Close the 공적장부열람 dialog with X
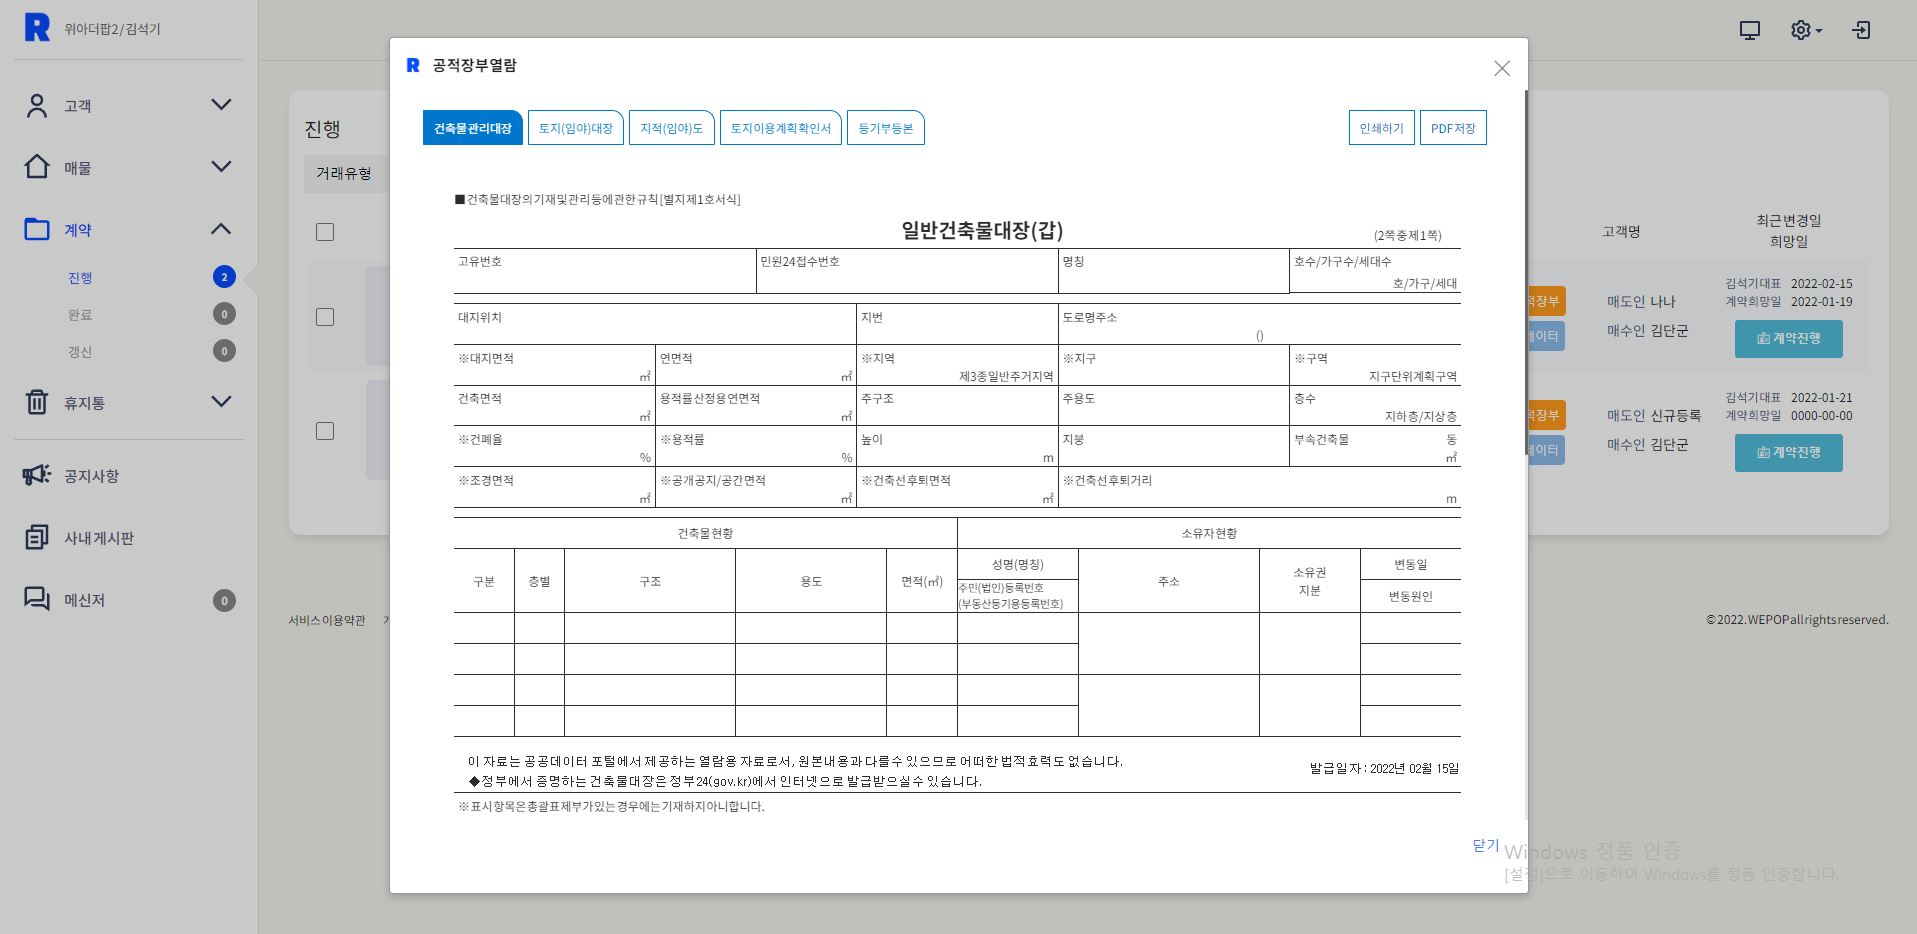Screen dimensions: 1917x934 point(1501,68)
